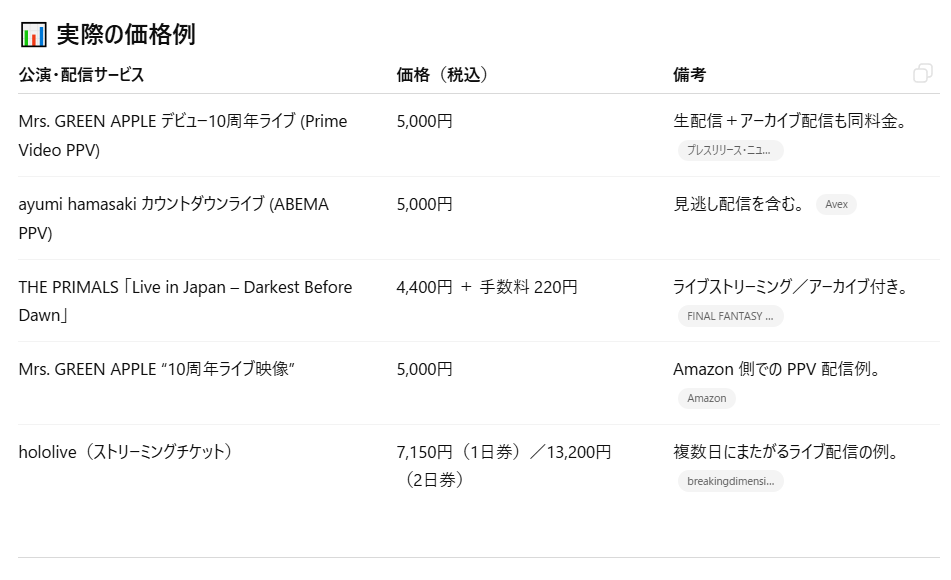Select the THE PRIMALS Live in Japan cell
The image size is (951, 580).
(x=185, y=300)
